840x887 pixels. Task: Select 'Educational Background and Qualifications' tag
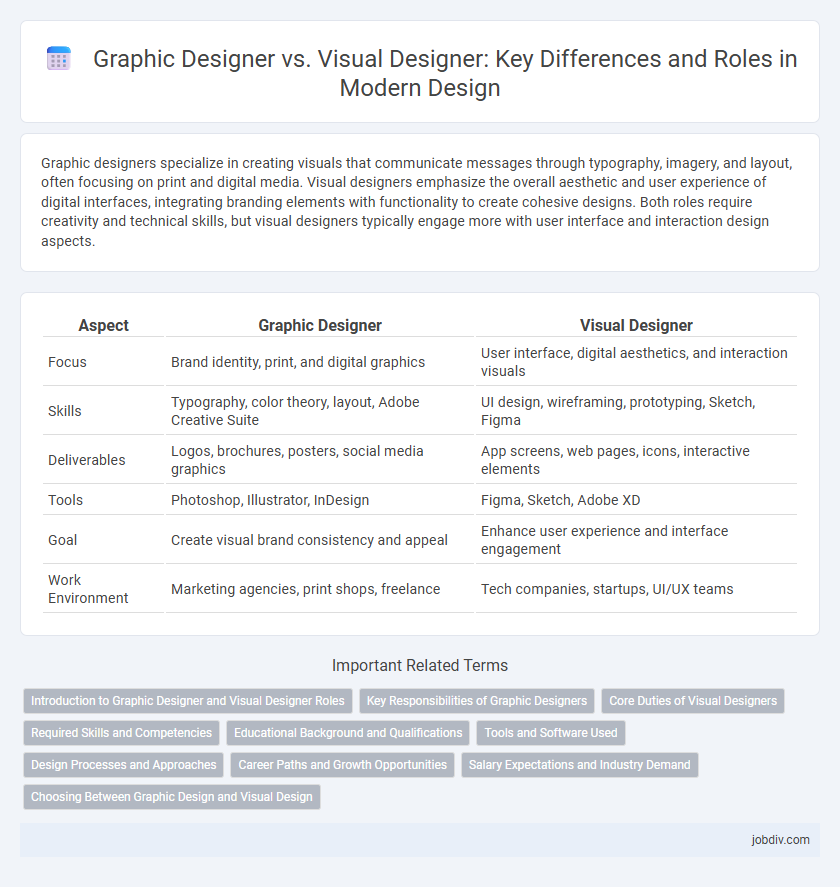[348, 733]
